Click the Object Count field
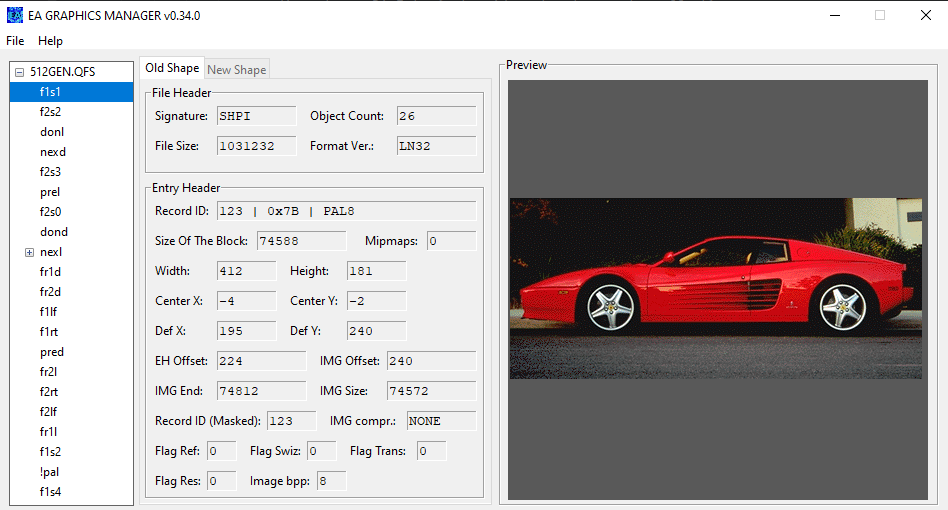This screenshot has width=948, height=510. [x=436, y=116]
